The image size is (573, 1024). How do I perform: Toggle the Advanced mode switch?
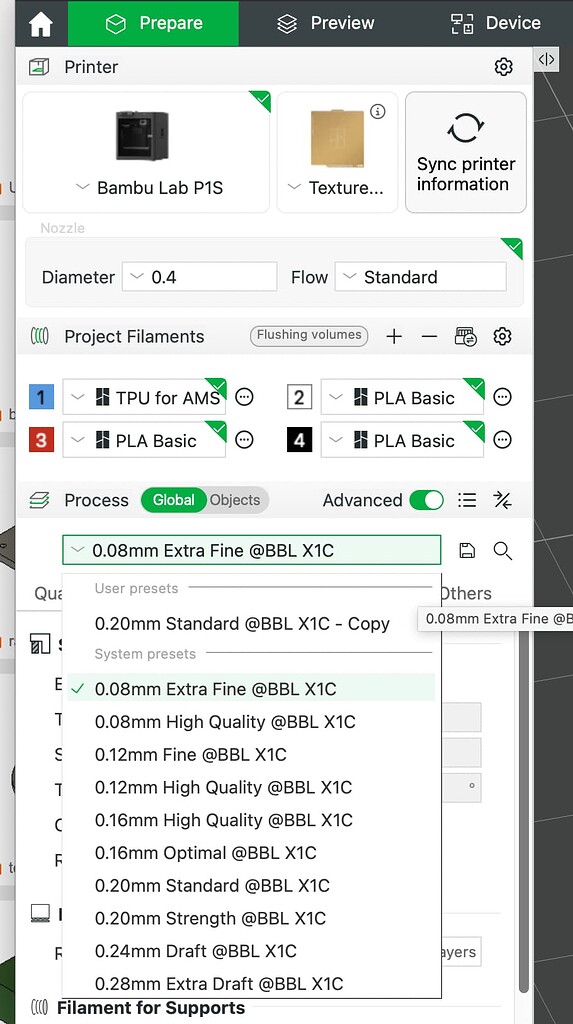pos(427,500)
